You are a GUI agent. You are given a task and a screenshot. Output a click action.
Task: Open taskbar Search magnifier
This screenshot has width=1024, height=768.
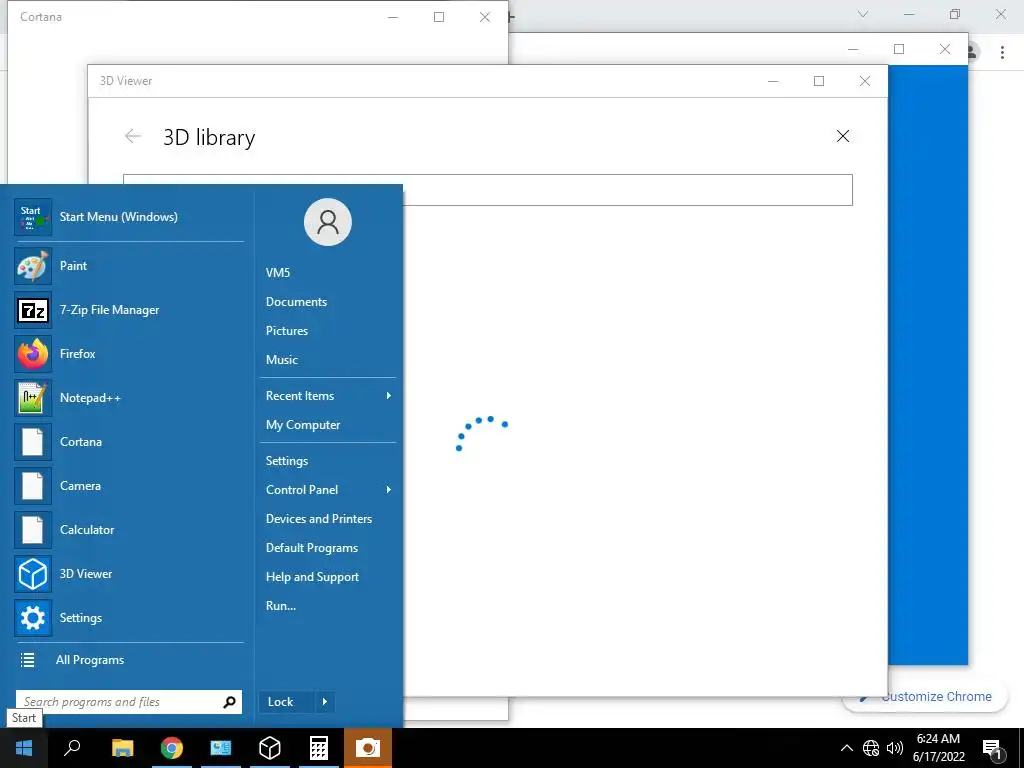(72, 748)
